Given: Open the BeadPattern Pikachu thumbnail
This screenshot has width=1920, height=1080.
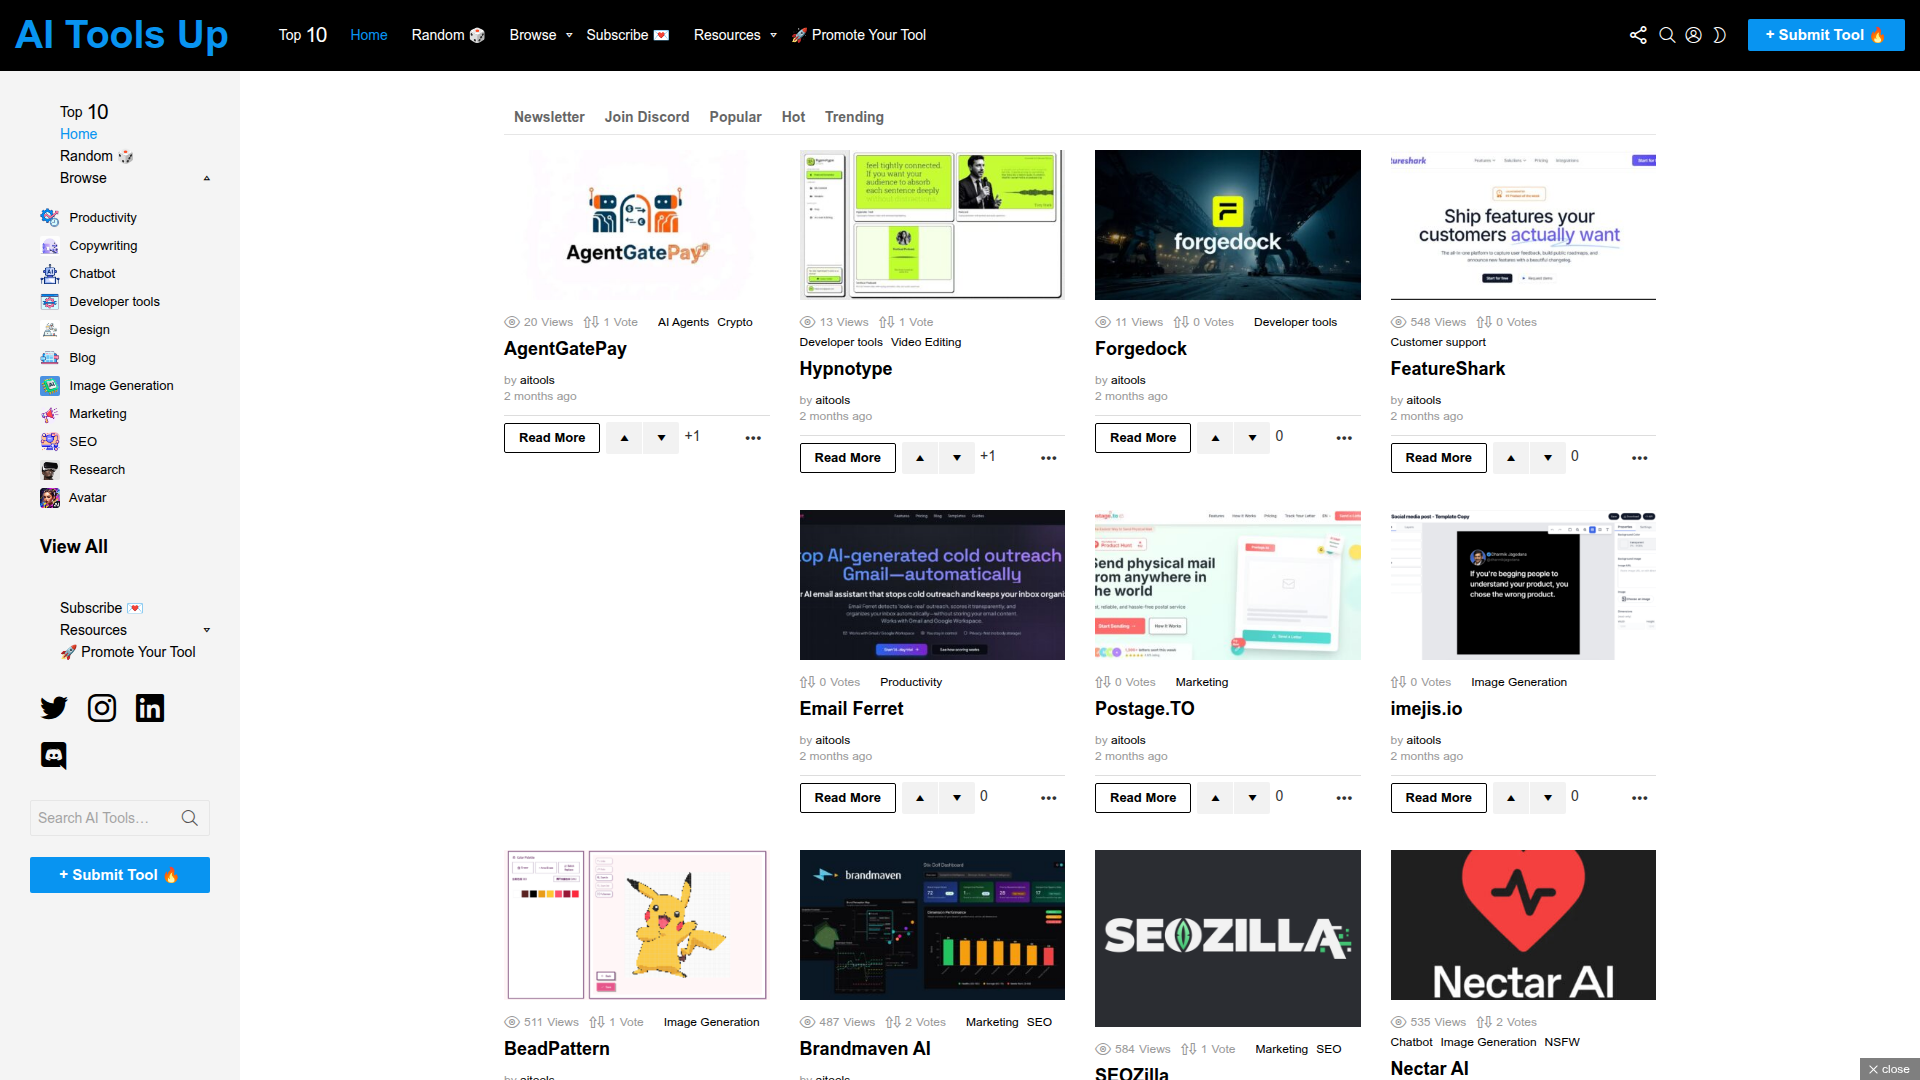Looking at the screenshot, I should (x=636, y=925).
